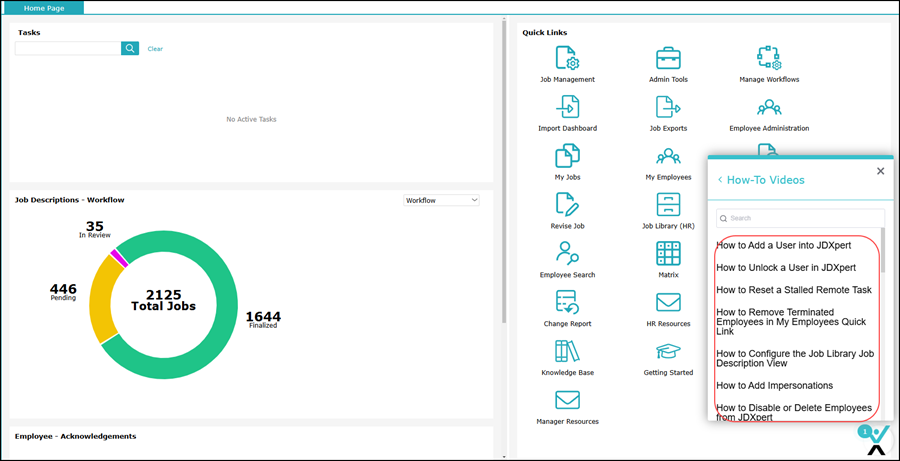The width and height of the screenshot is (900, 461).
Task: Expand the Workflow dropdown on chart
Action: pos(441,200)
